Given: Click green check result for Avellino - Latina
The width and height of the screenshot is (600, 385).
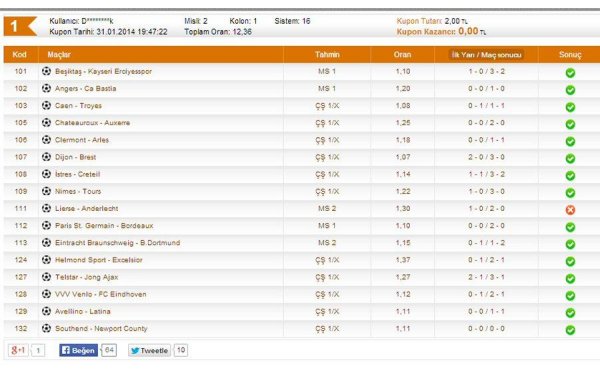Looking at the screenshot, I should point(570,313).
